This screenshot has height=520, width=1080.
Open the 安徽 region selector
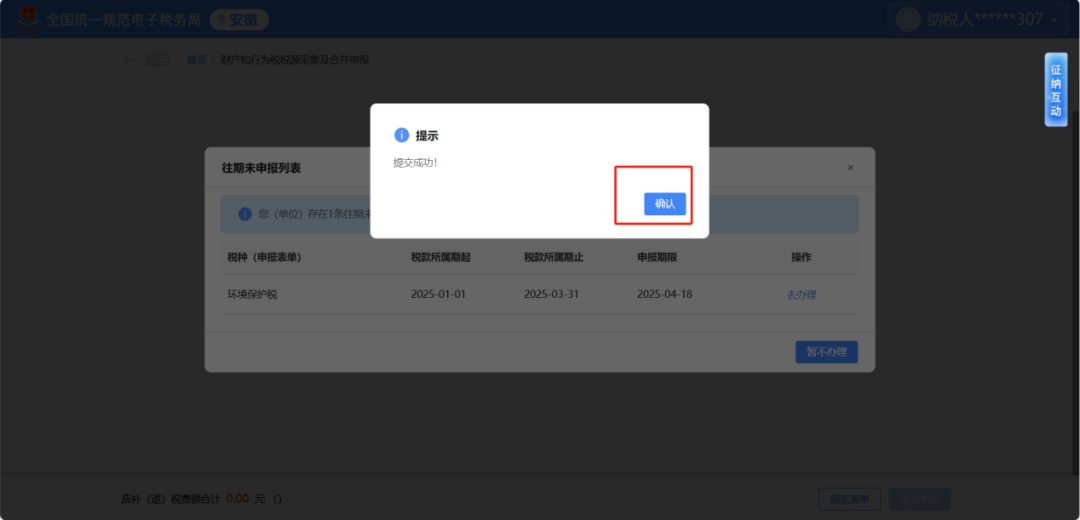tap(239, 20)
